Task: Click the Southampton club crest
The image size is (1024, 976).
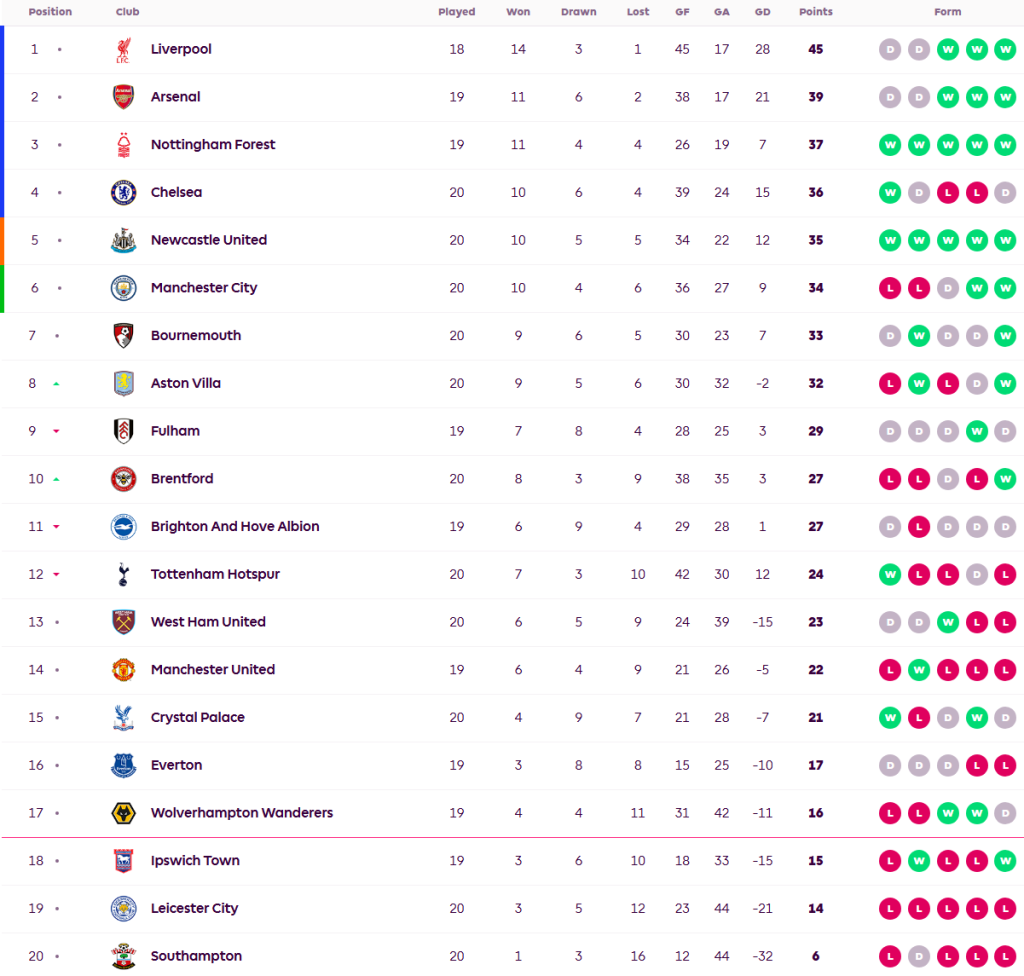Action: (123, 956)
